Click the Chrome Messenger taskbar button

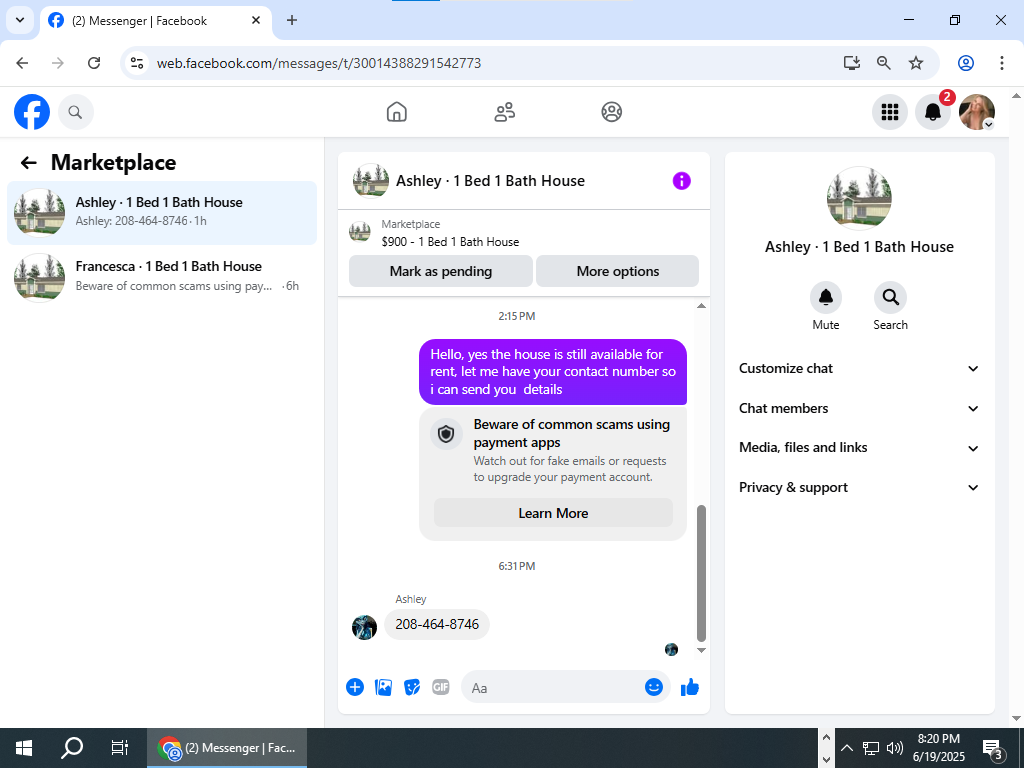(x=227, y=748)
